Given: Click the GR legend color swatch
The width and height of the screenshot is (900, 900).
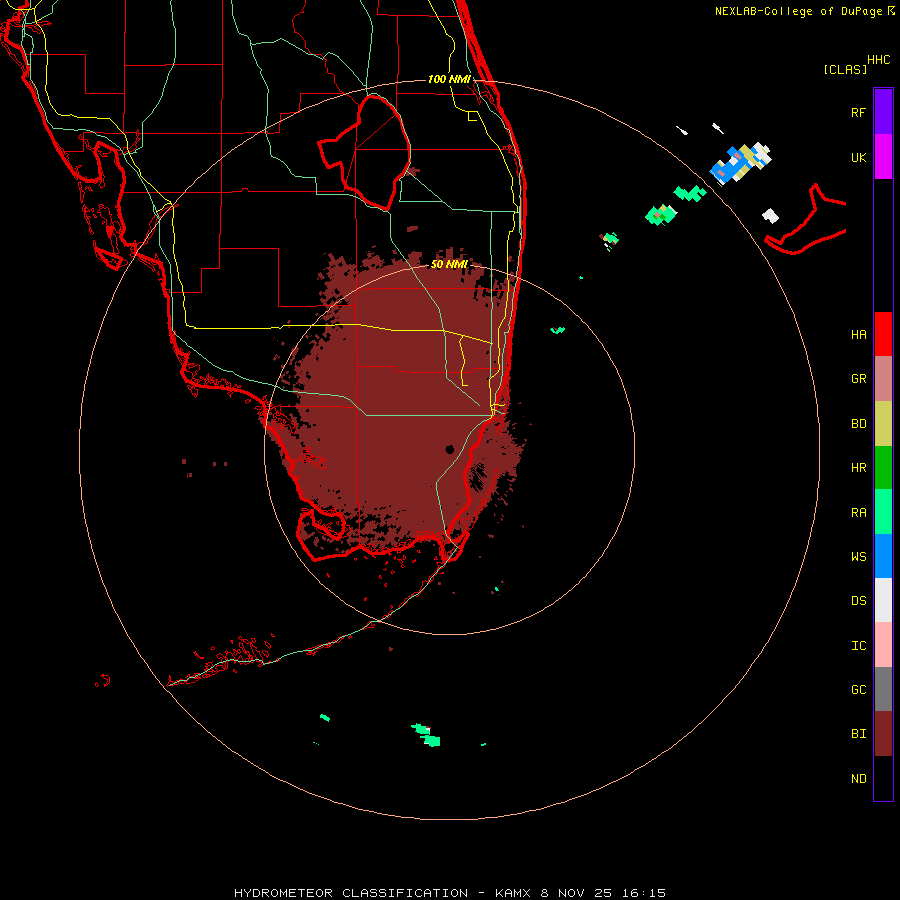Looking at the screenshot, I should (x=883, y=379).
